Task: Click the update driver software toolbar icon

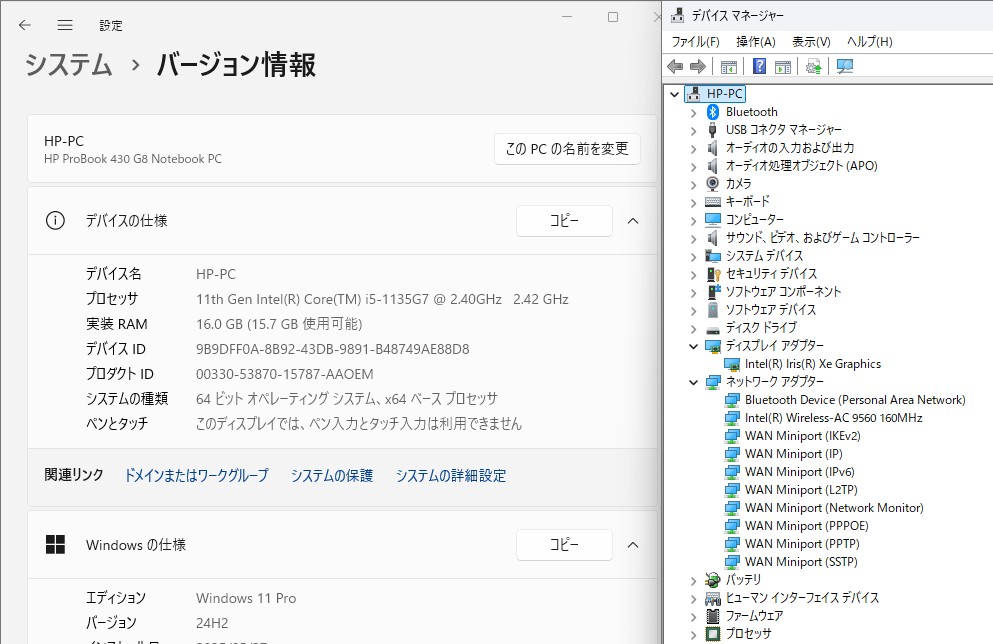Action: 814,67
